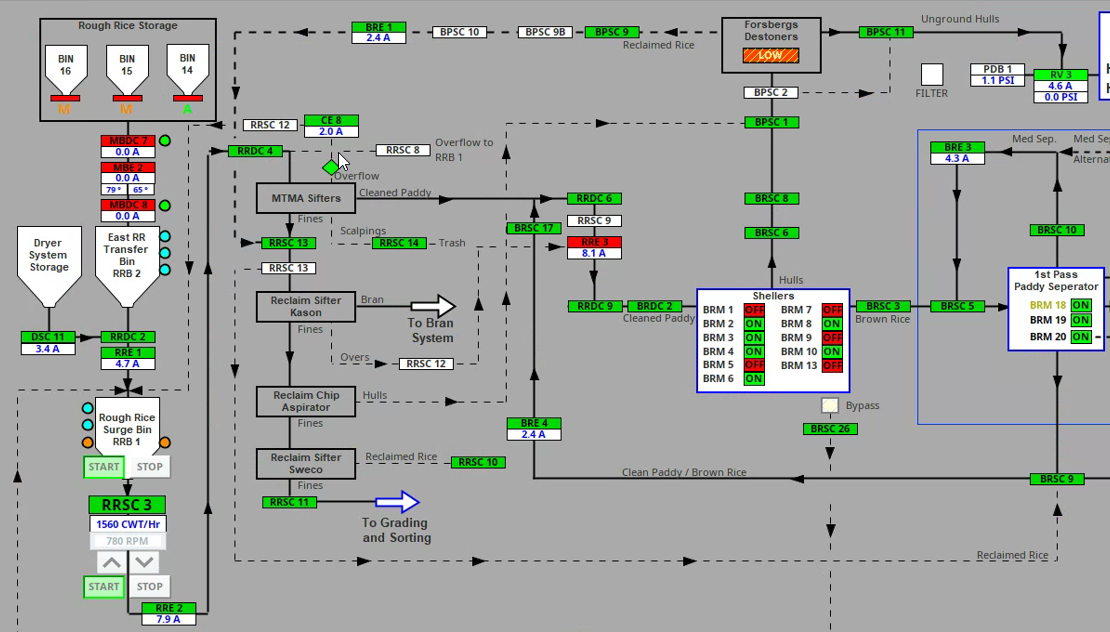Screen dimensions: 1110x632
Task: Select the BIN 15 storage hopper
Action: coord(127,69)
